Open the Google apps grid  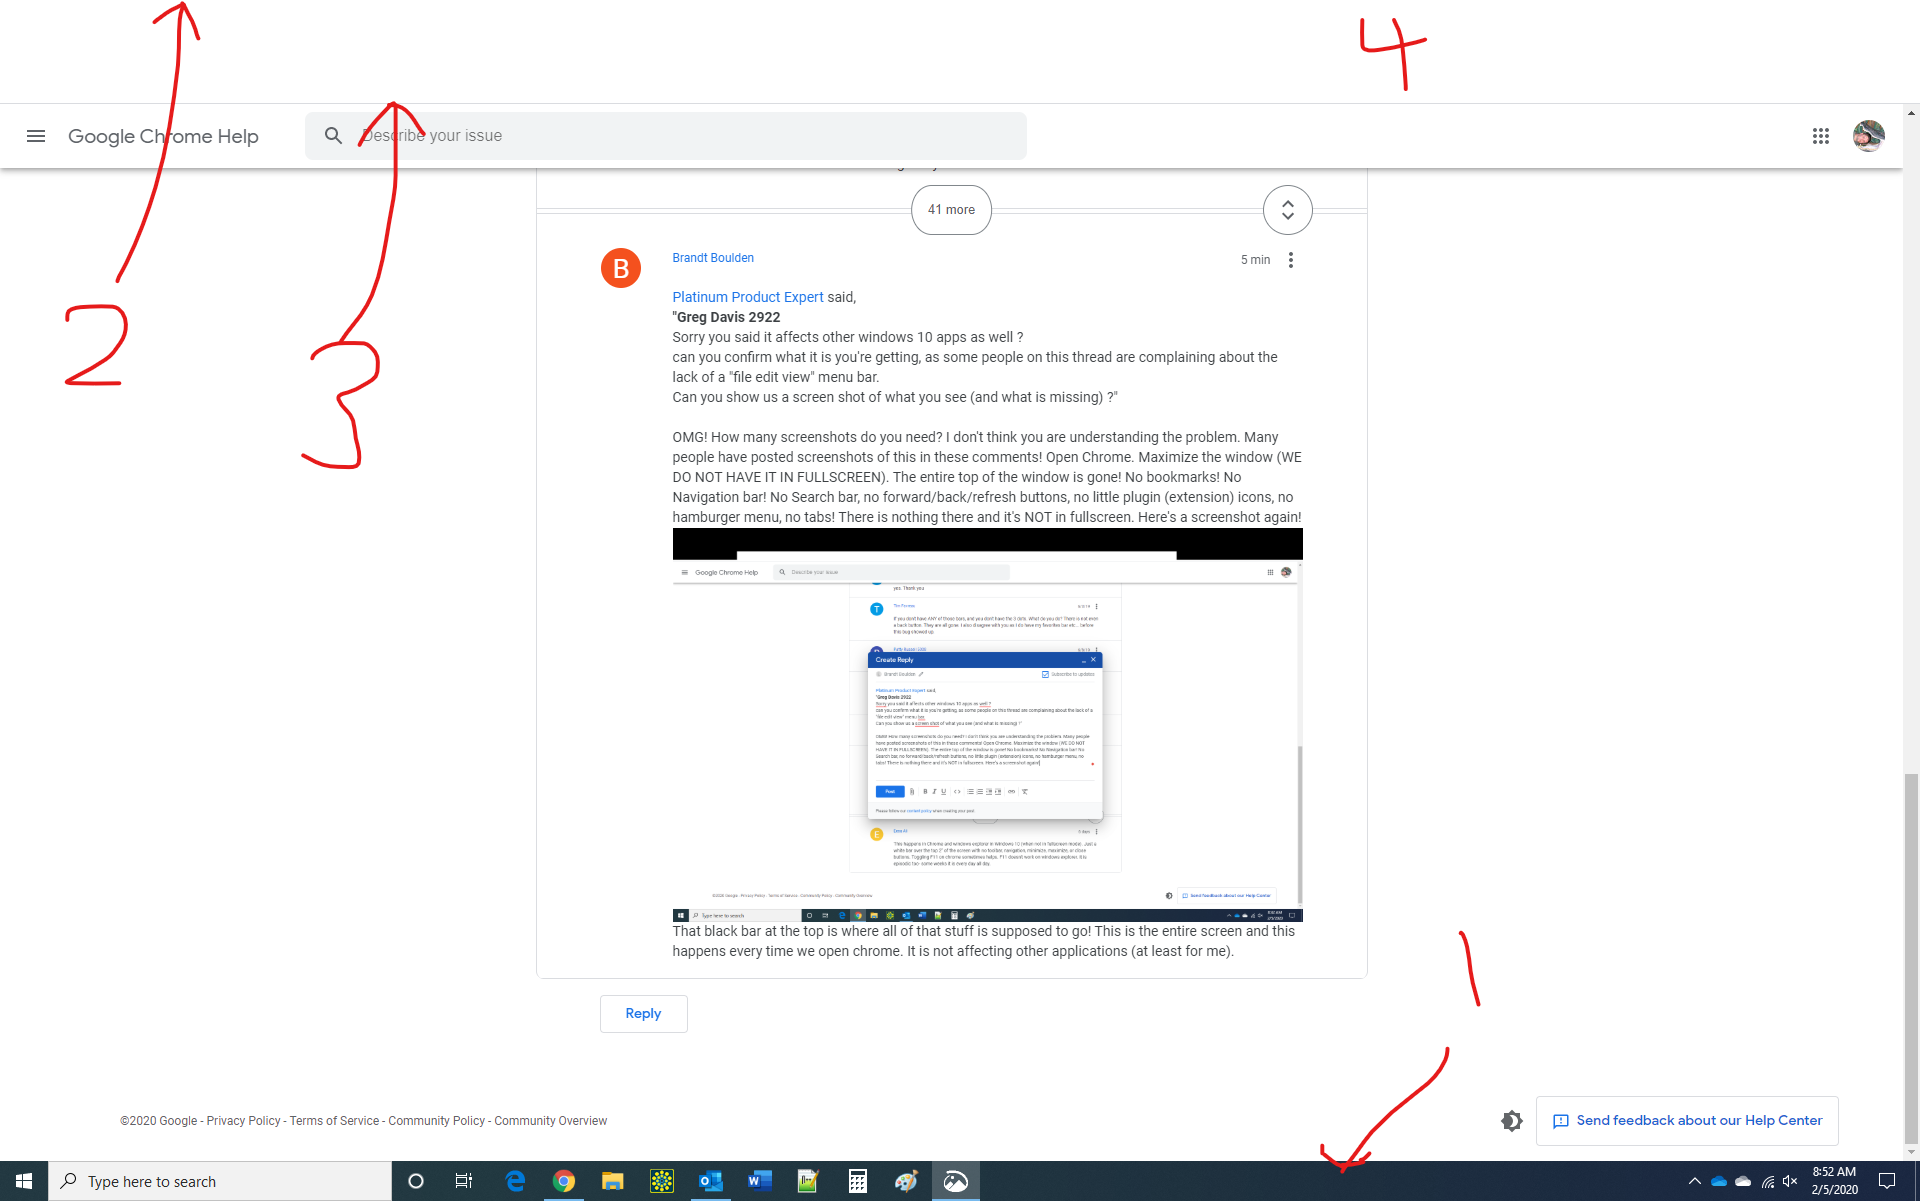pos(1820,136)
